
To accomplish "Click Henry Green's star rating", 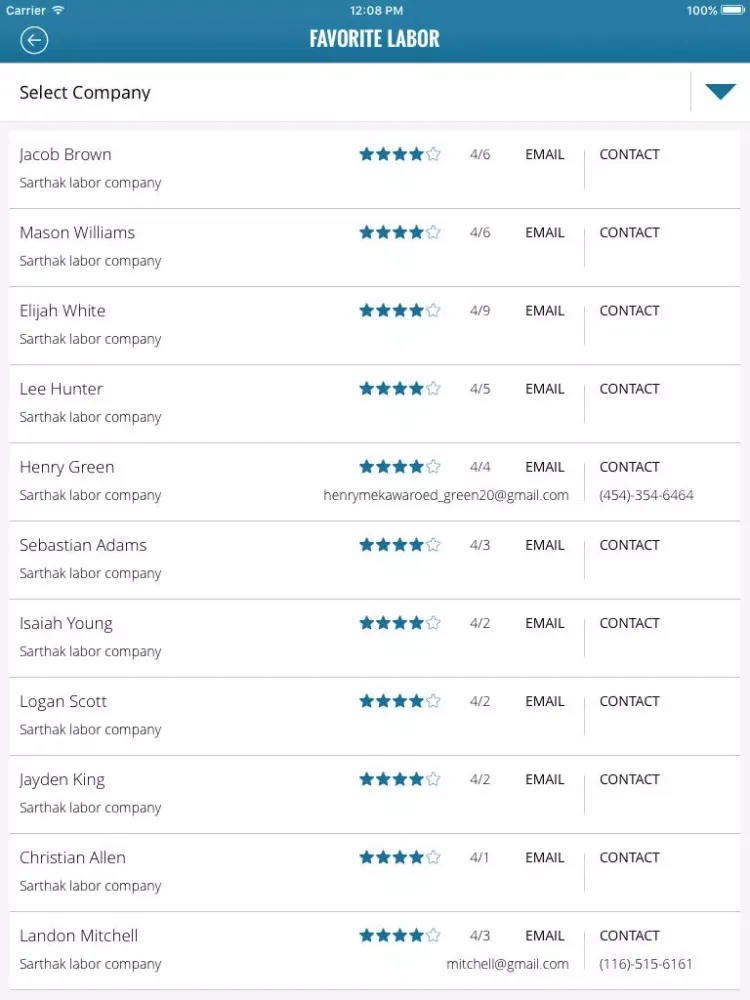I will click(x=400, y=467).
